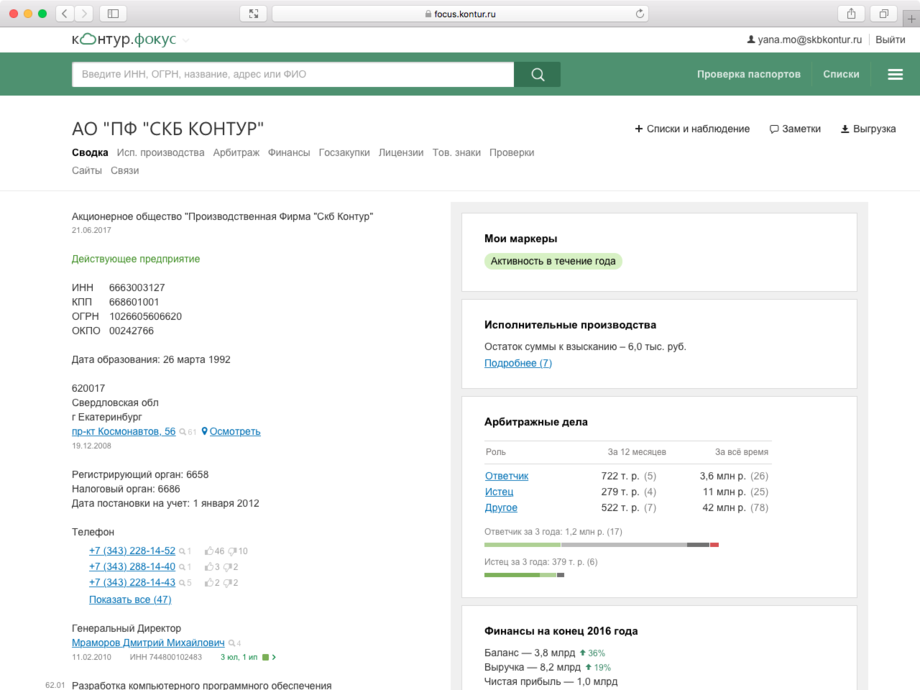This screenshot has width=920, height=690.
Task: Click the map pin icon next to Осмотреть
Action: 205,432
